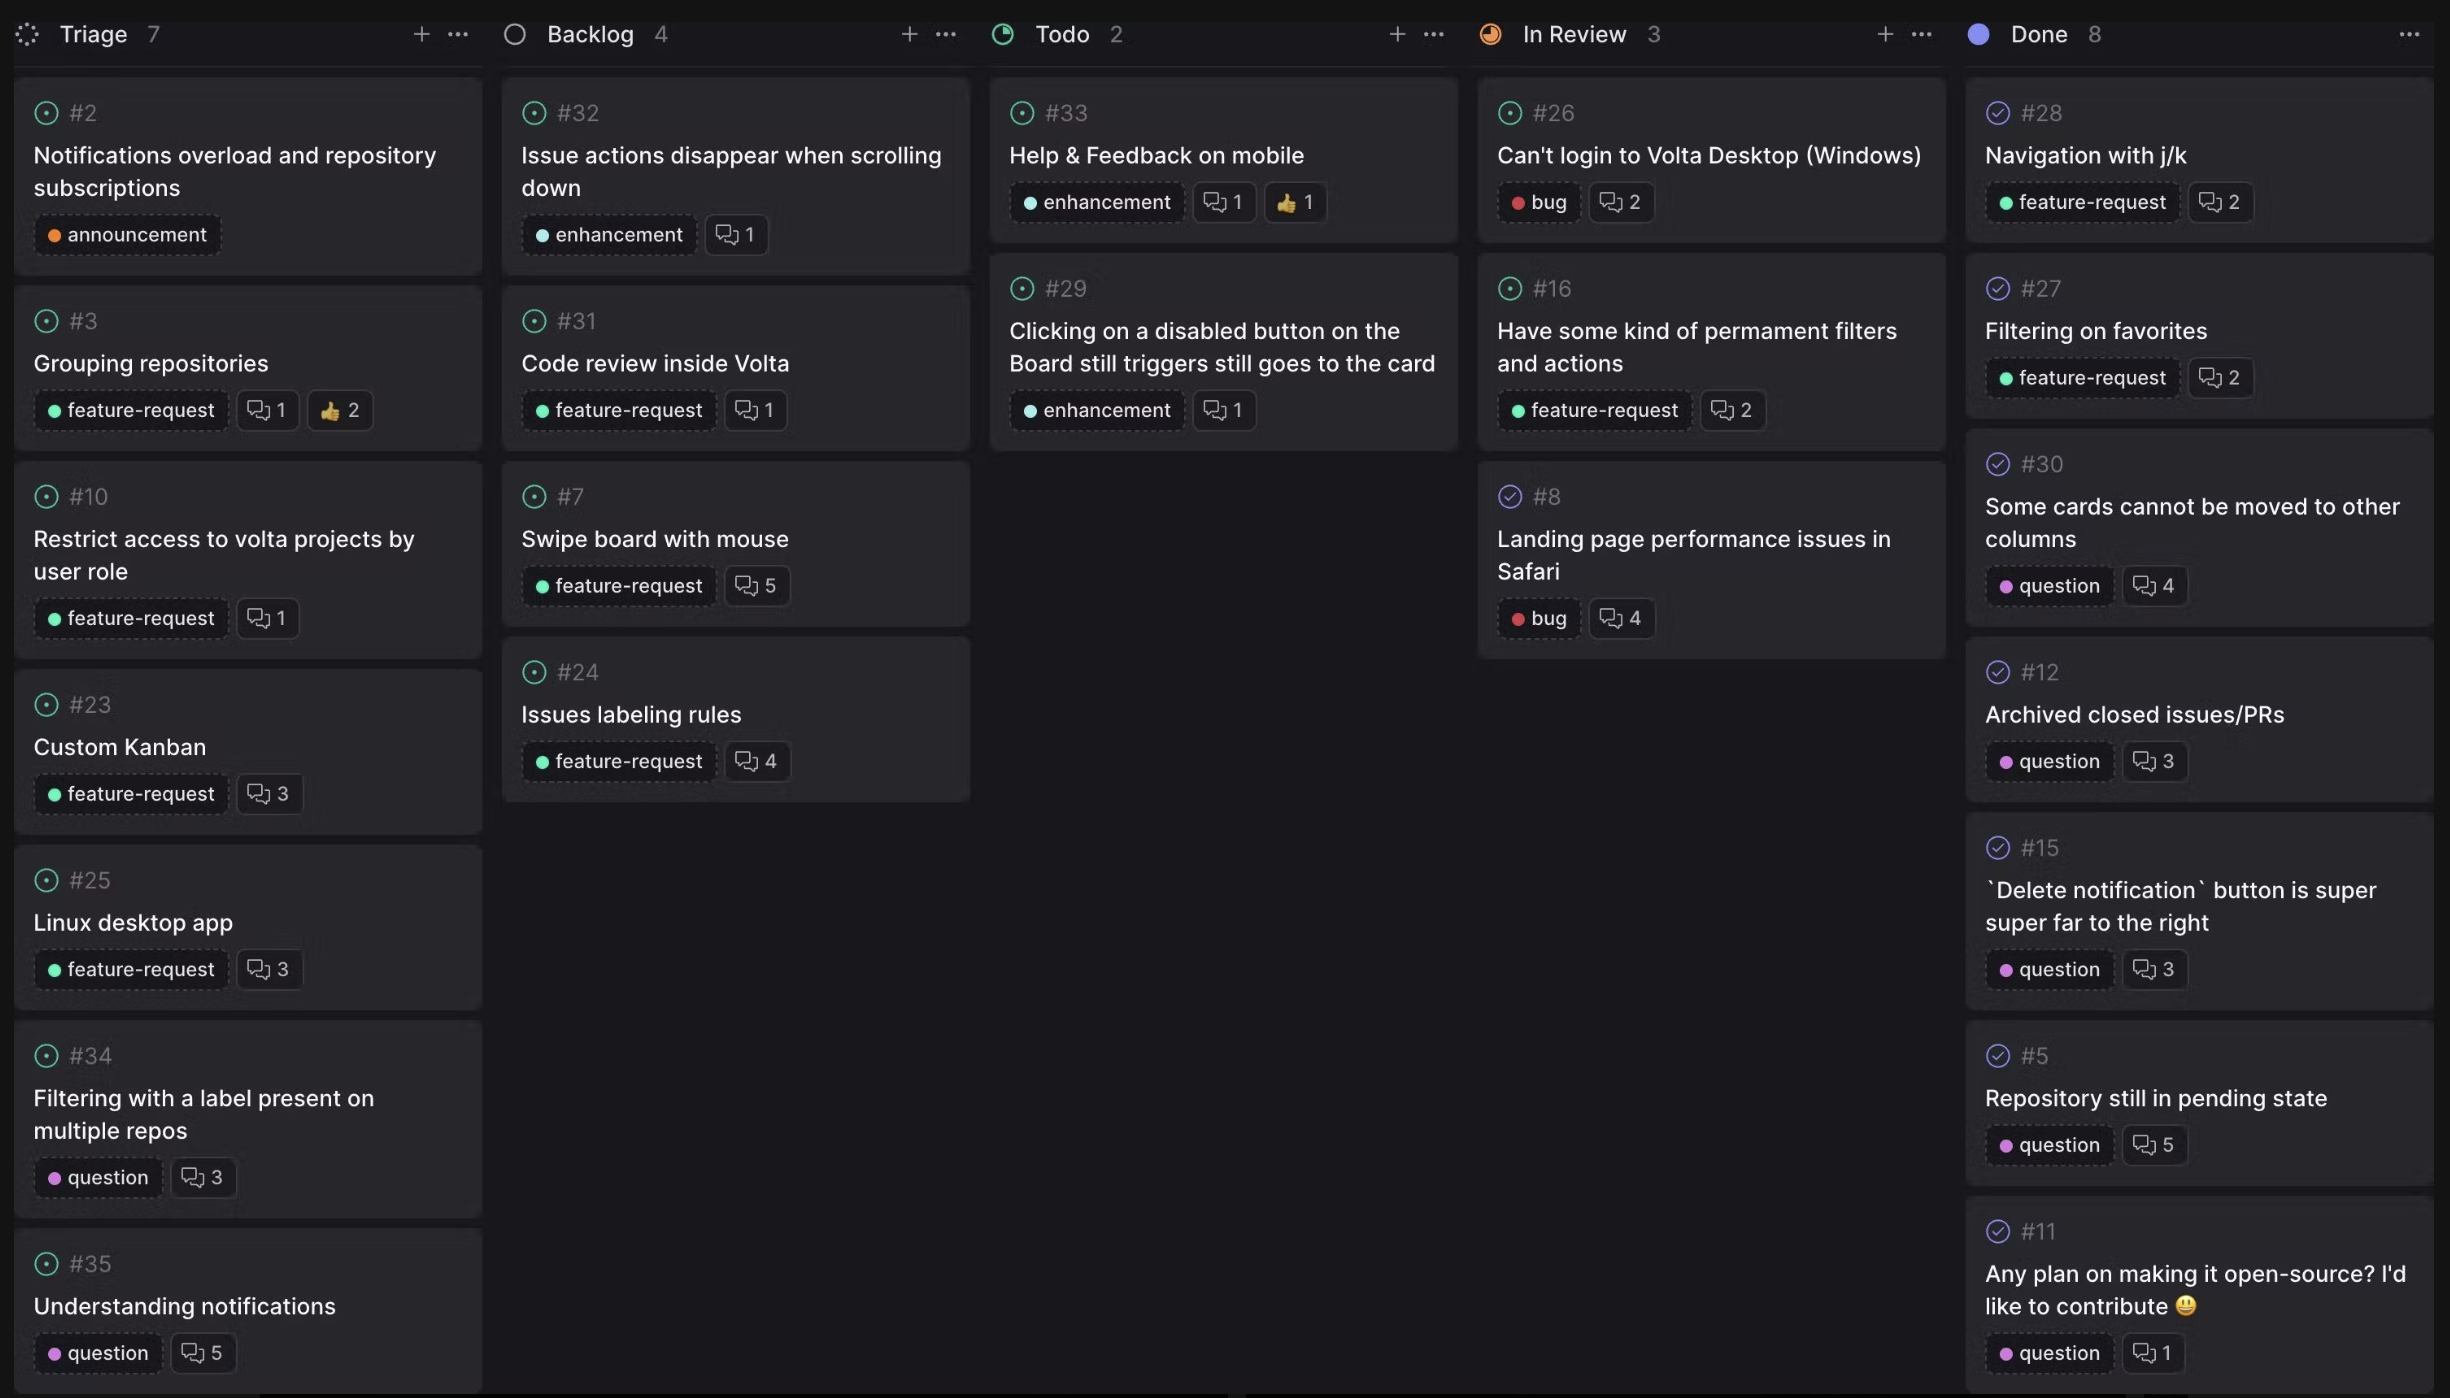Click the plus icon in Triage column
The height and width of the screenshot is (1398, 2450).
point(421,35)
